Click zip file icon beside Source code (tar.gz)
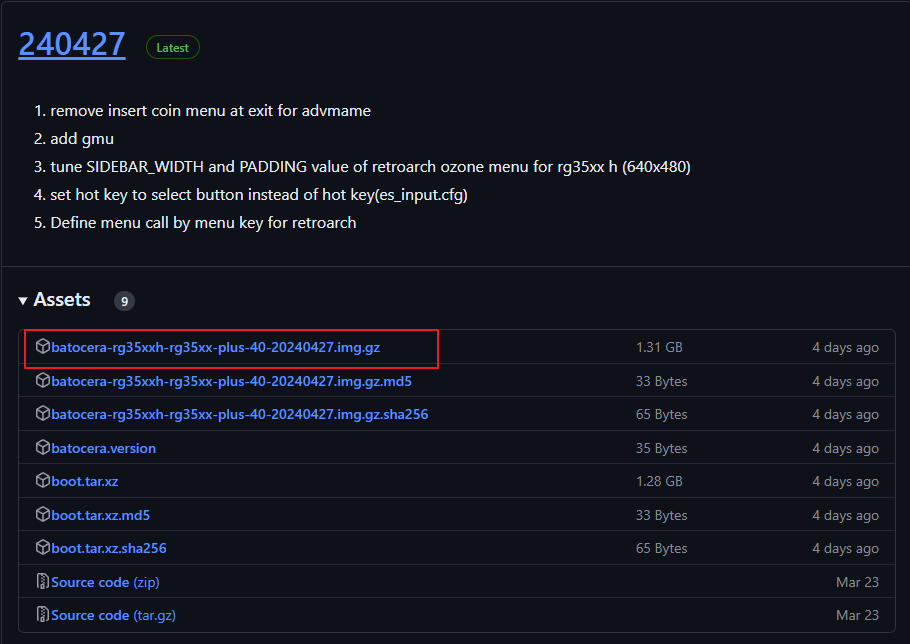The width and height of the screenshot is (910, 644). point(42,614)
